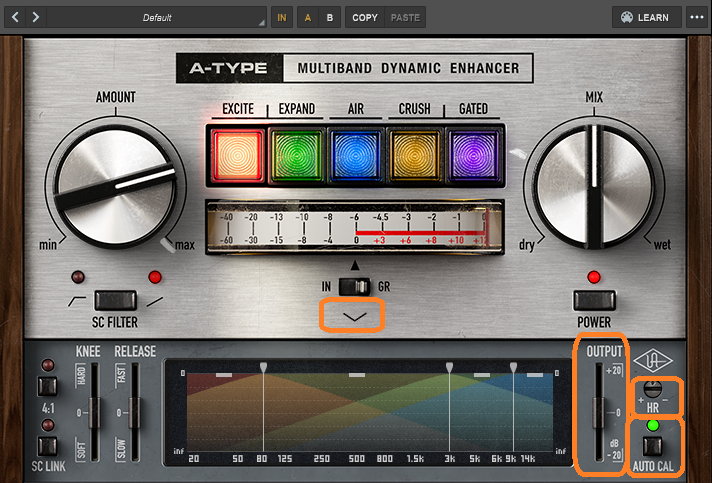Click the COPY button

point(365,17)
